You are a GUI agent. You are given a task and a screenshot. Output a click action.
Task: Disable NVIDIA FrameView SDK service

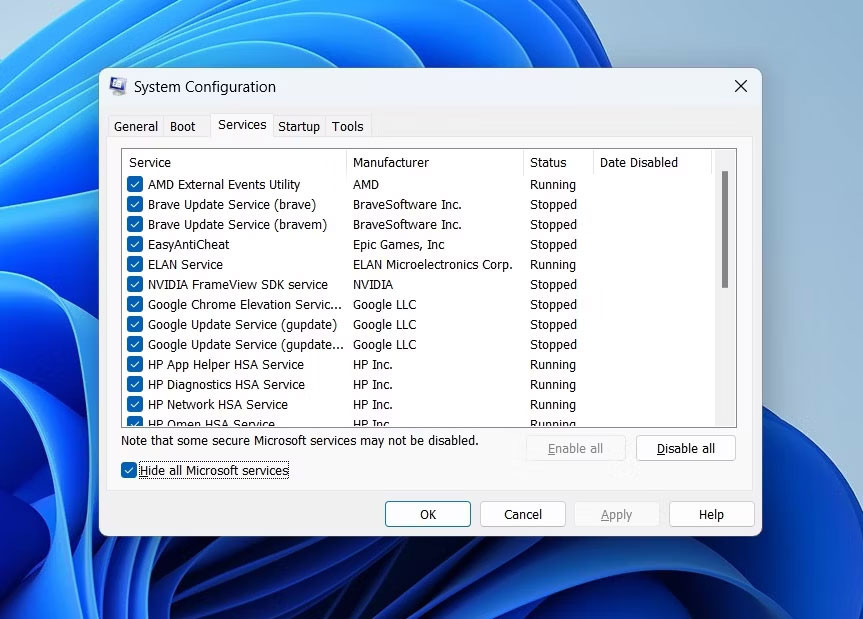point(134,284)
